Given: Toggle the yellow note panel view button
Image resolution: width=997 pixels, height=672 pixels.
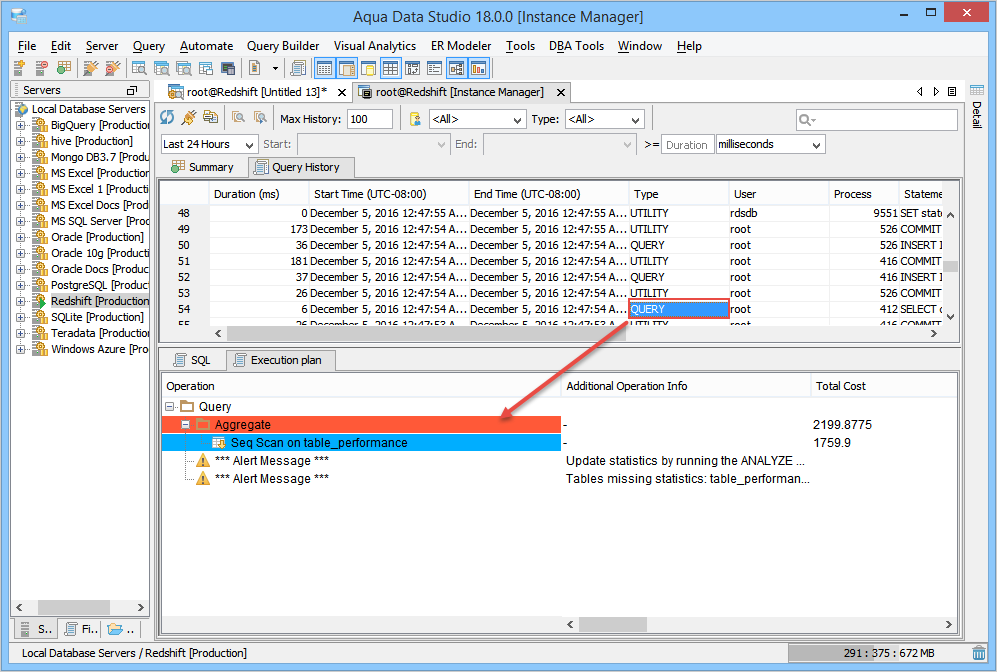Looking at the screenshot, I should [x=368, y=68].
